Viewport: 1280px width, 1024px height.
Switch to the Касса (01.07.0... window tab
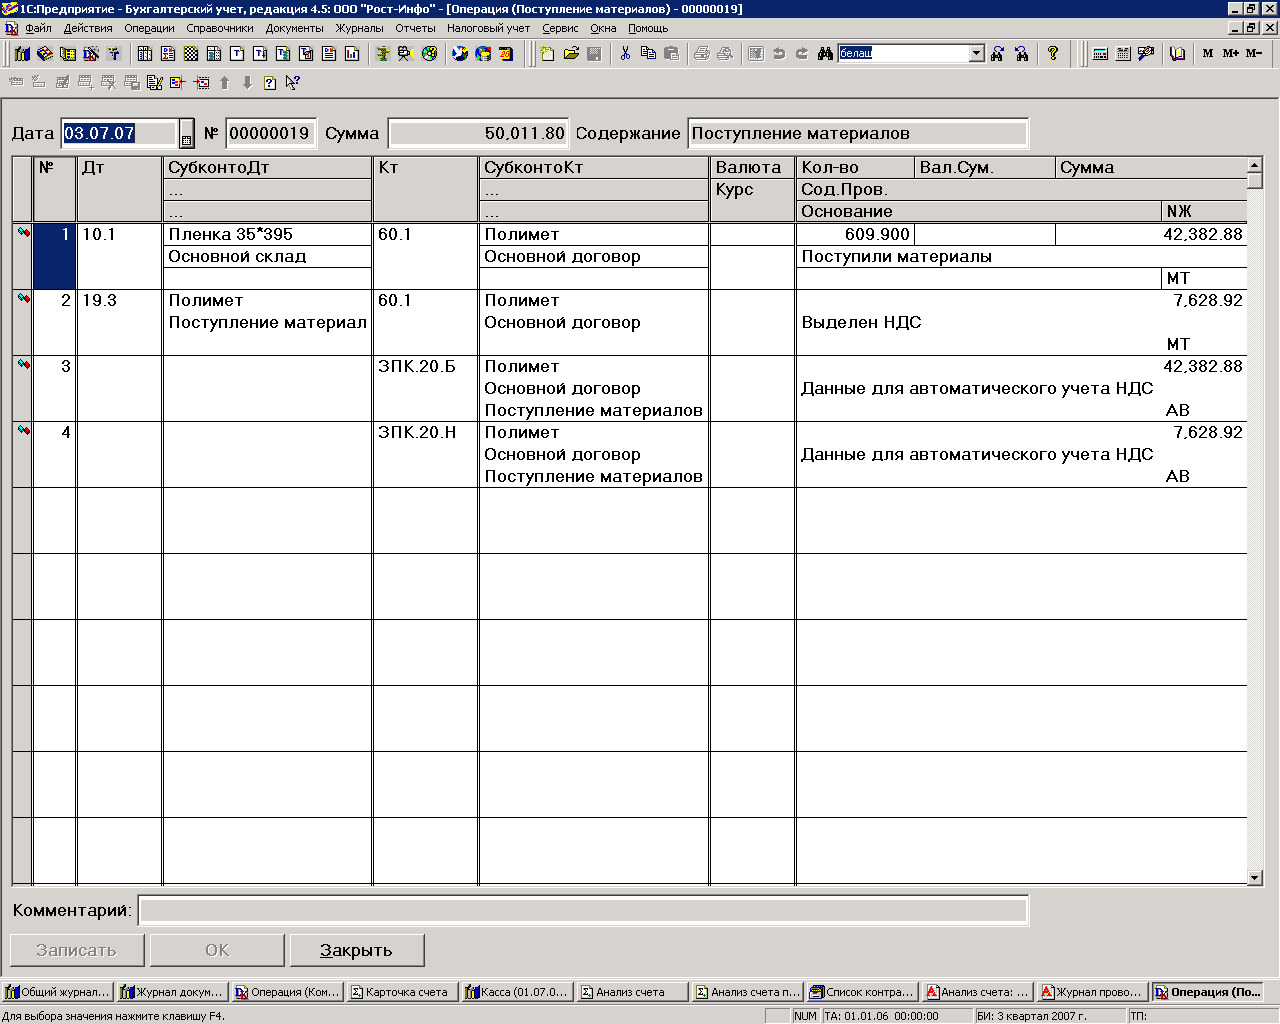(517, 992)
